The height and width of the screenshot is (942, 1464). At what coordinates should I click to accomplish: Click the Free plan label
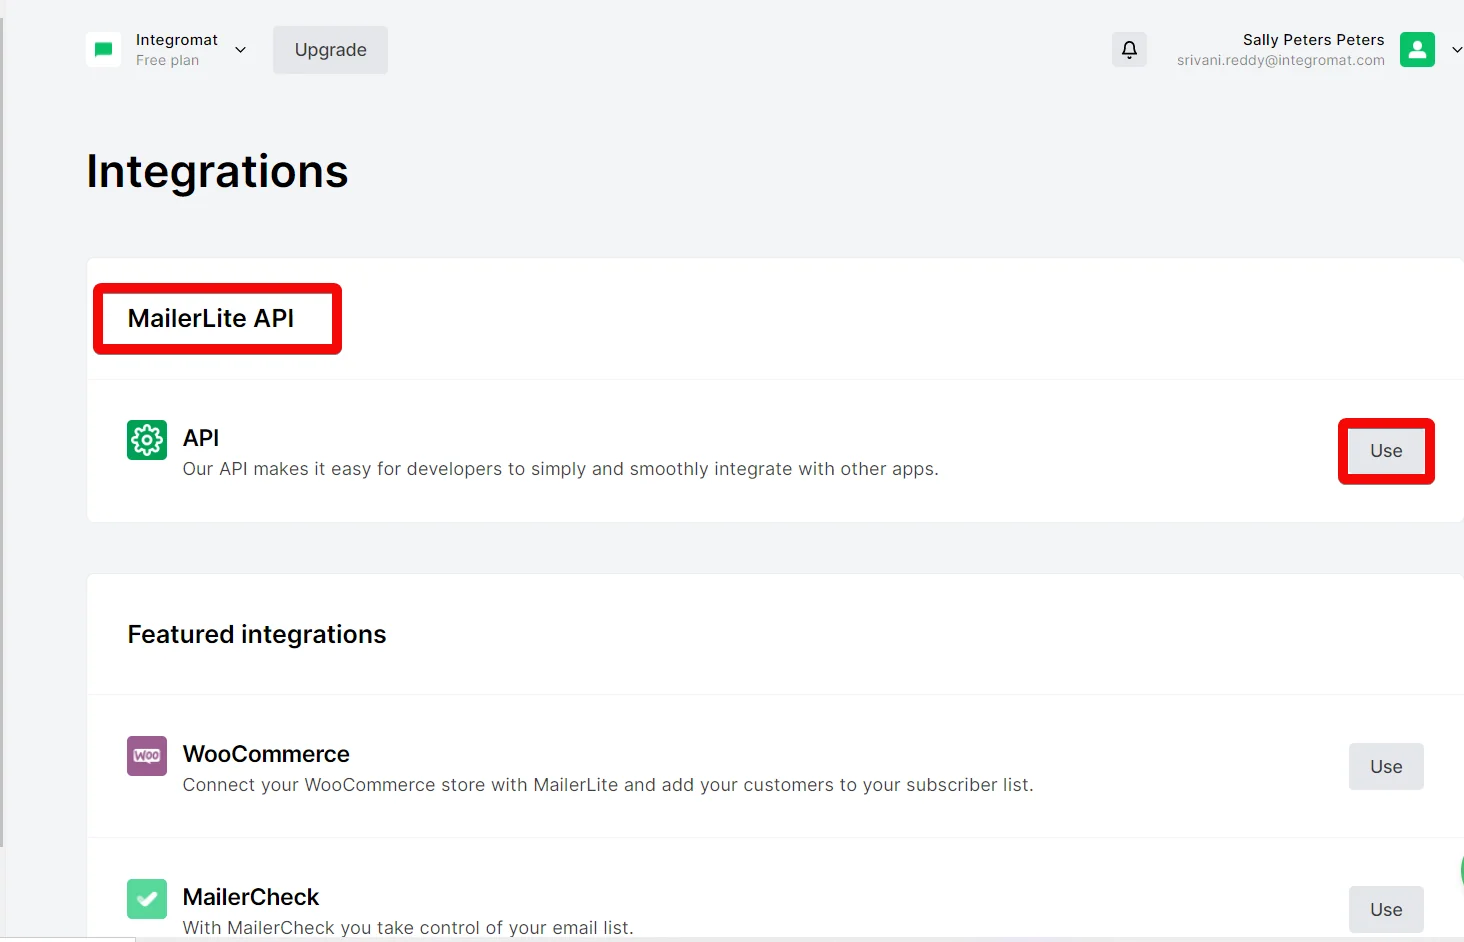[167, 61]
